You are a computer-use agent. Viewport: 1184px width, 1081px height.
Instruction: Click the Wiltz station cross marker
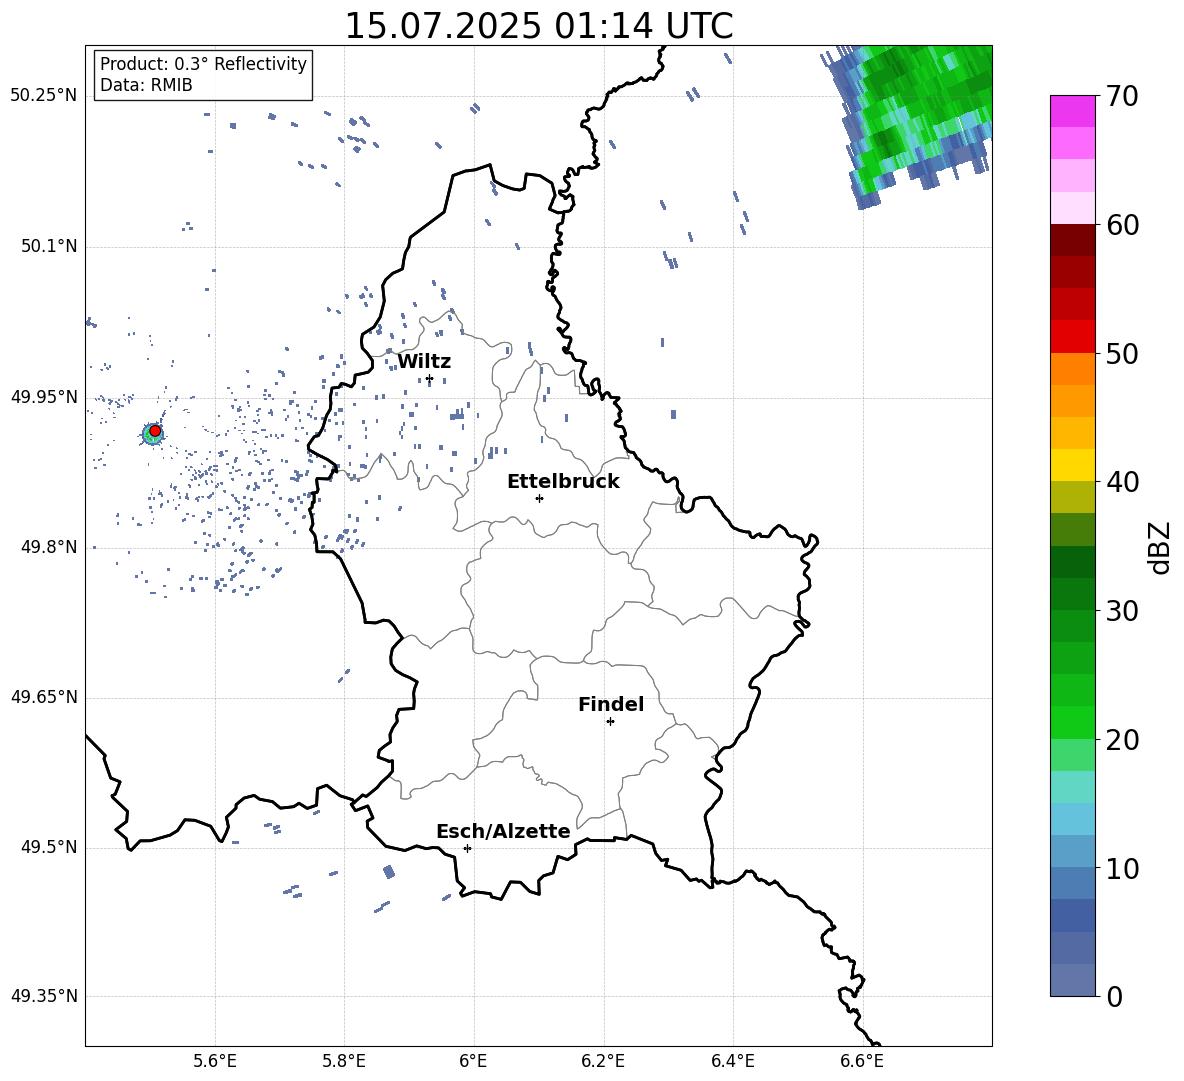[x=430, y=379]
